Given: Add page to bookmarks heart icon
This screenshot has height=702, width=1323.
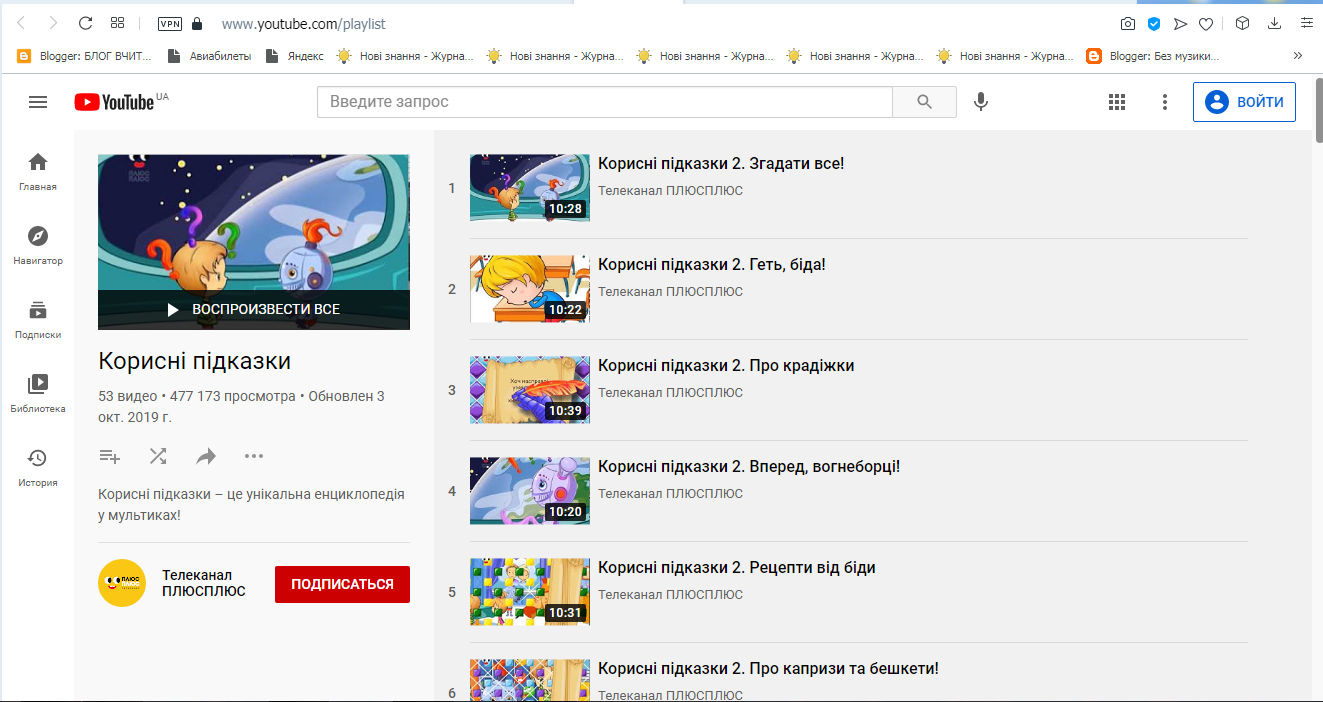Looking at the screenshot, I should (x=1206, y=23).
